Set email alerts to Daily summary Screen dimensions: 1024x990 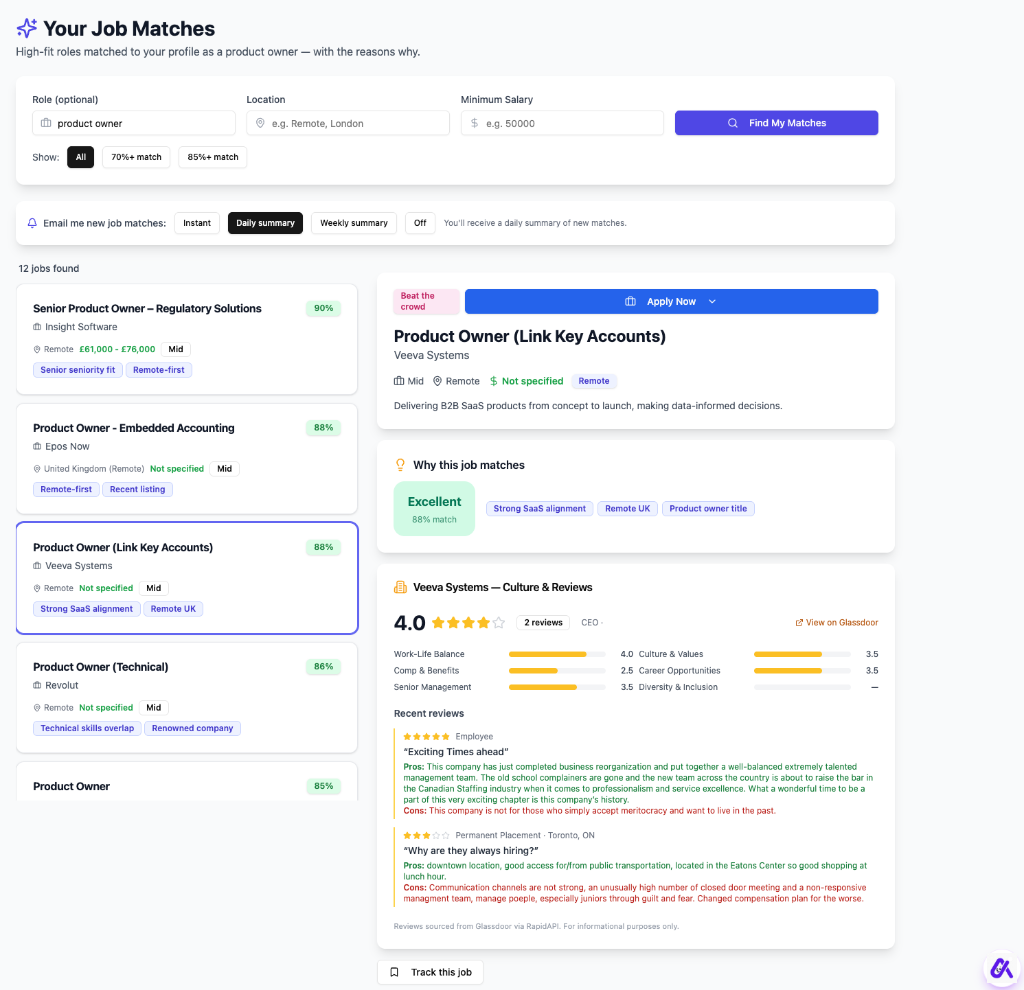point(265,223)
